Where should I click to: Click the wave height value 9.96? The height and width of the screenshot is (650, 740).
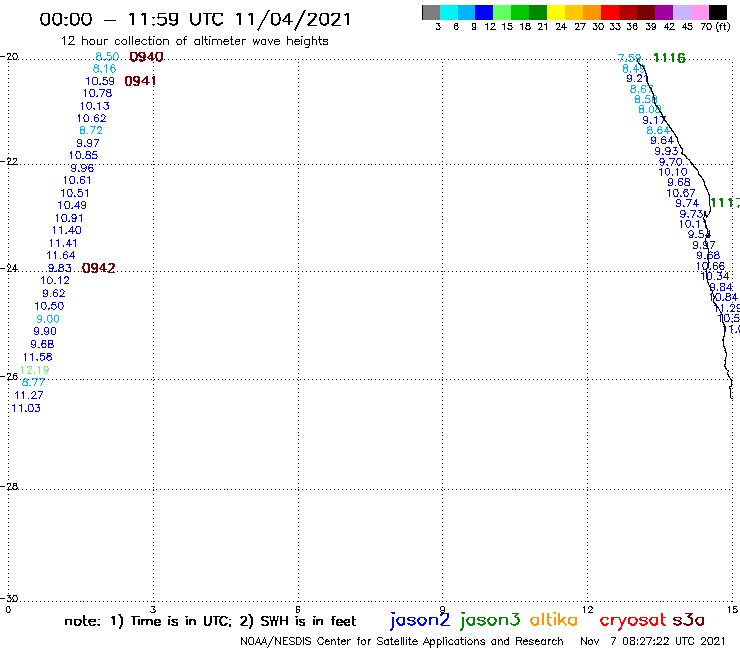tap(82, 168)
